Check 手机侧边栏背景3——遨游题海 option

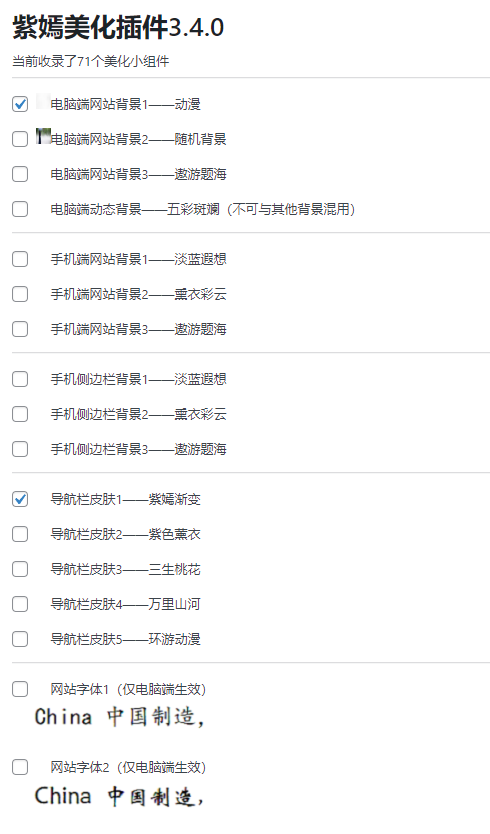pyautogui.click(x=20, y=449)
